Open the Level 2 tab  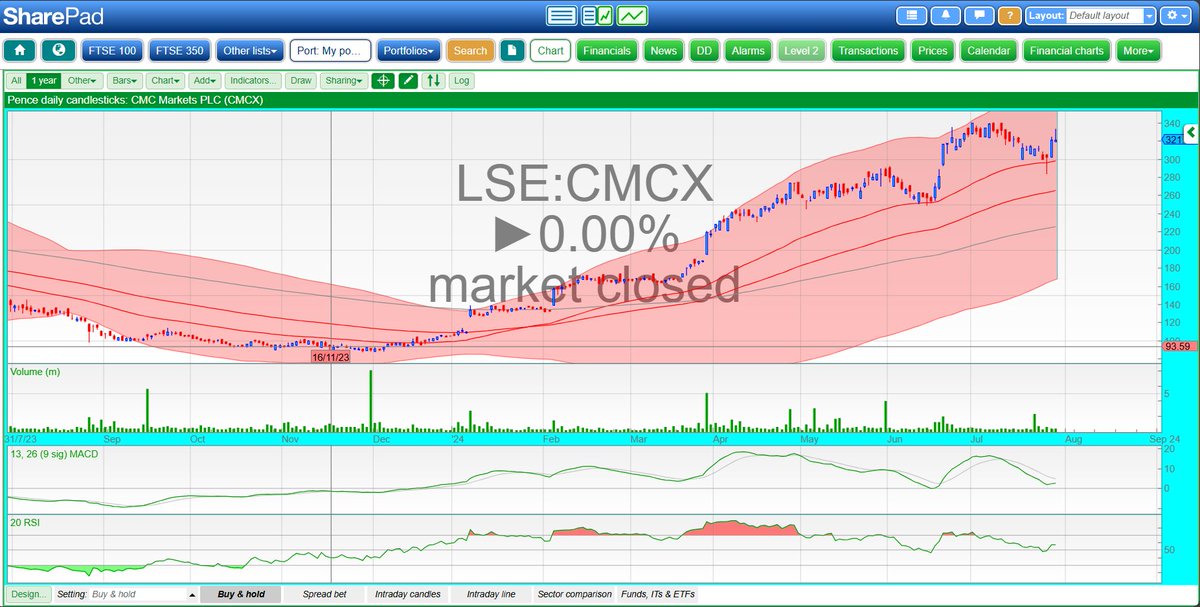tap(801, 50)
